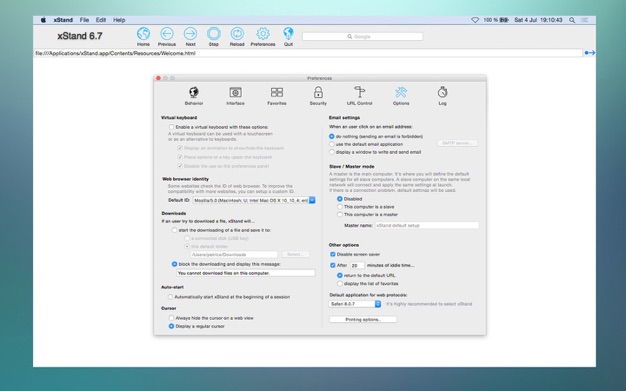
Task: Toggle the Disable screen saver checkbox
Action: (x=333, y=254)
